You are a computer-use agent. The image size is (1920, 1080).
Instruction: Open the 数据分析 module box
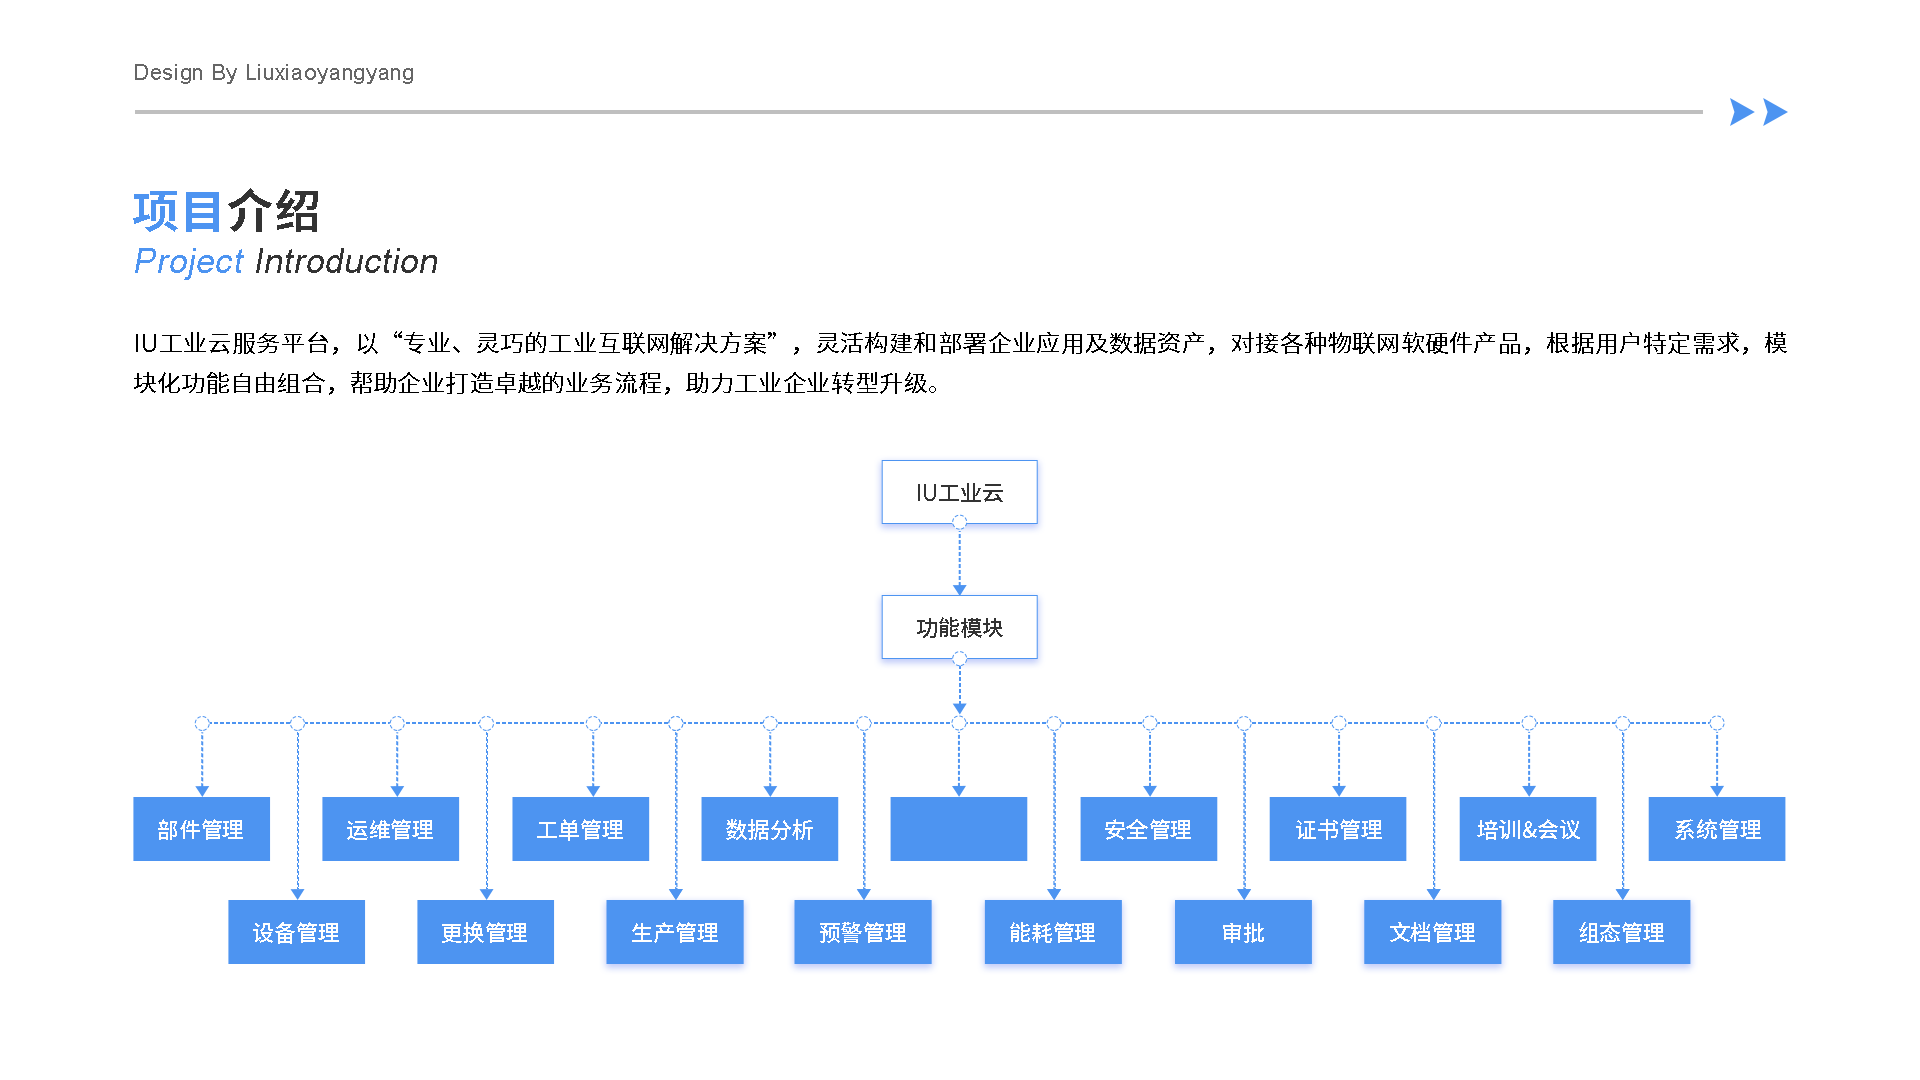point(769,829)
